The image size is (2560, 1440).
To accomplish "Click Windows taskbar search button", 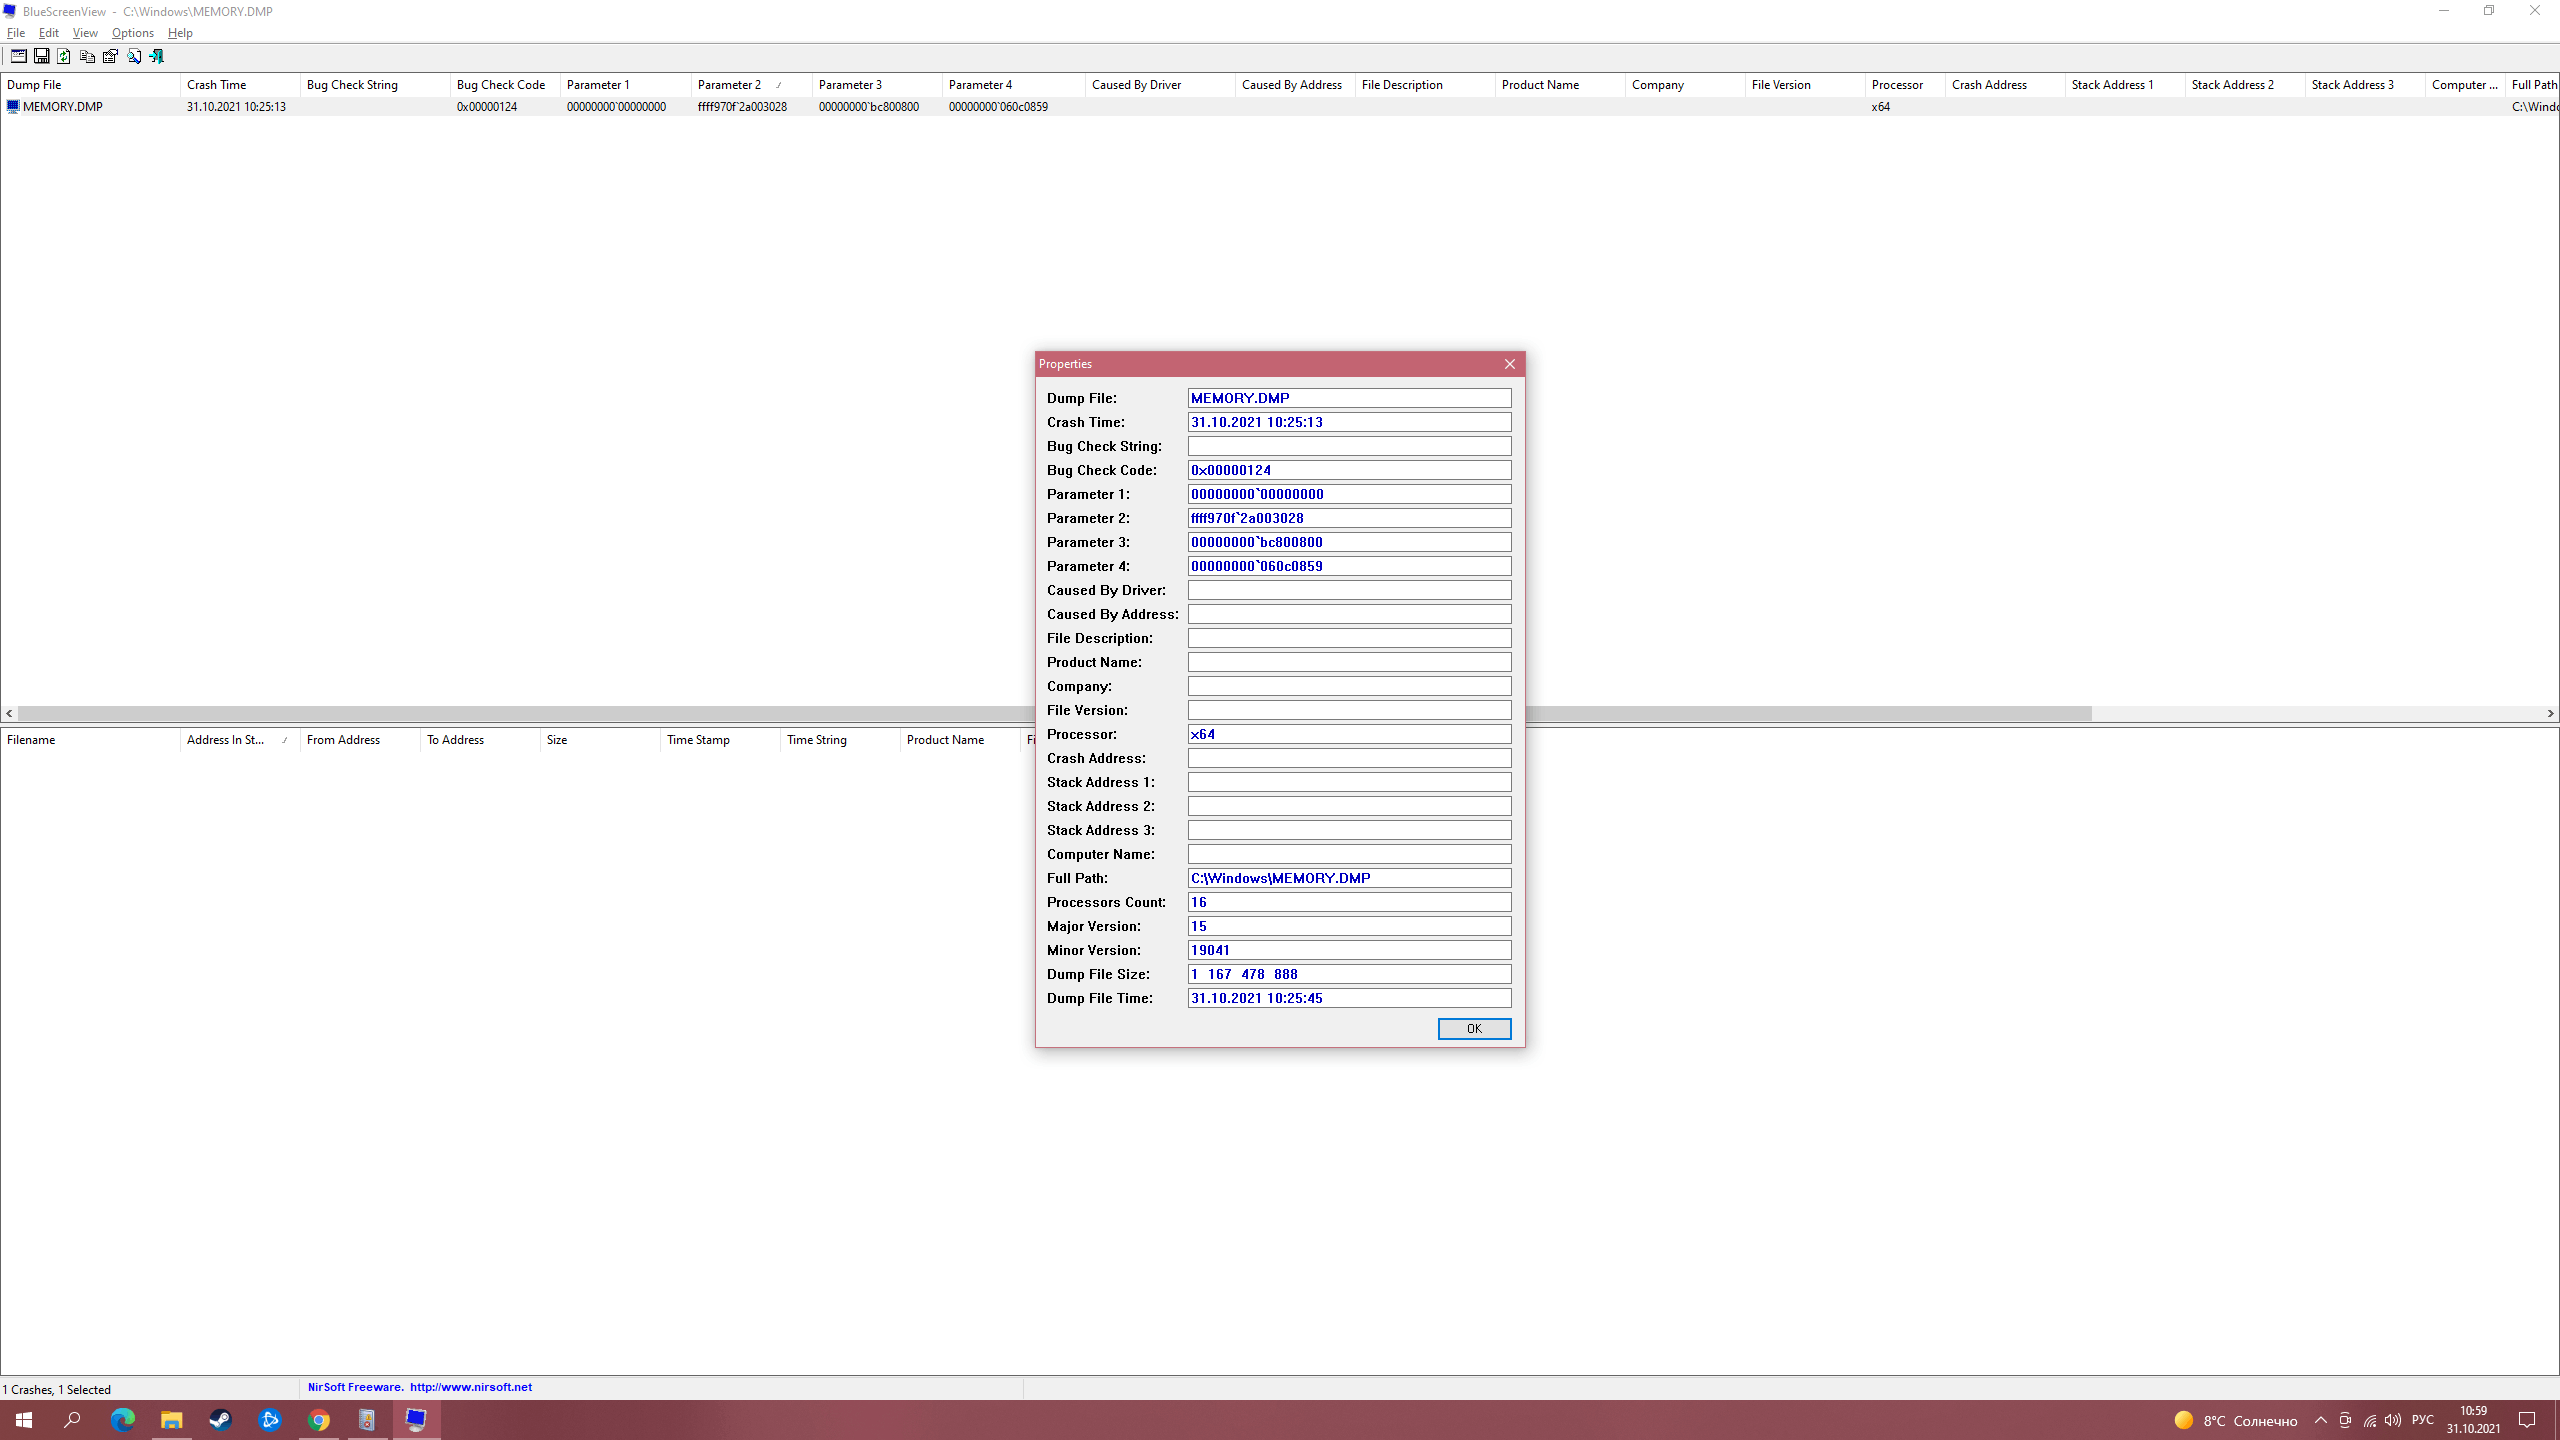I will pyautogui.click(x=70, y=1419).
